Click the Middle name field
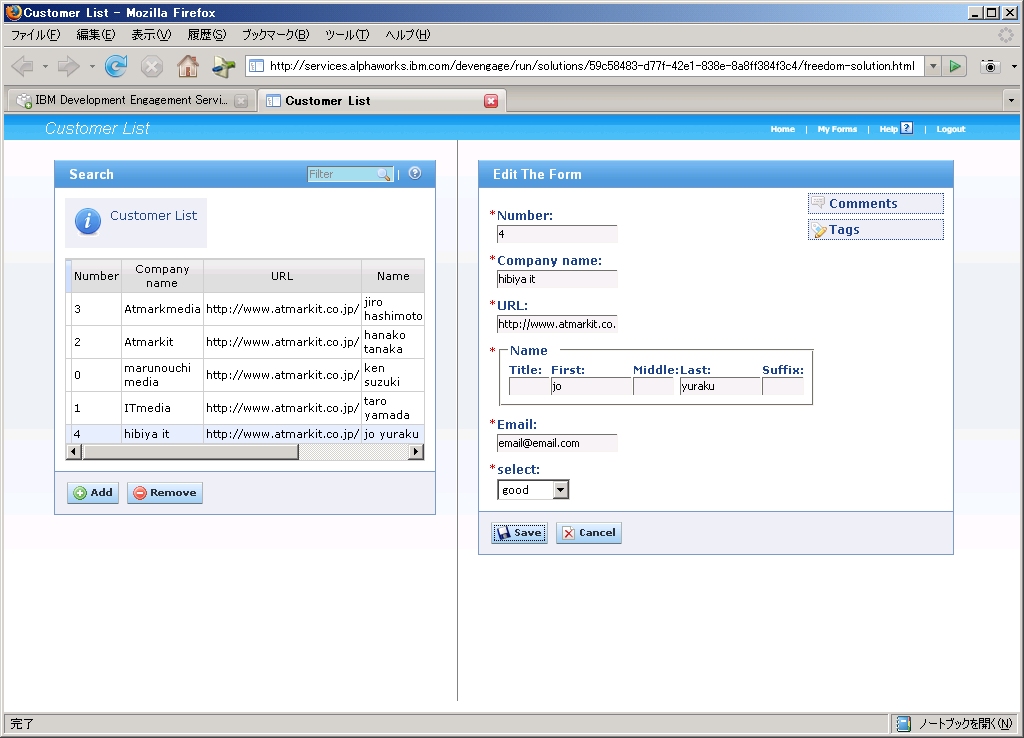The image size is (1024, 738). (653, 386)
